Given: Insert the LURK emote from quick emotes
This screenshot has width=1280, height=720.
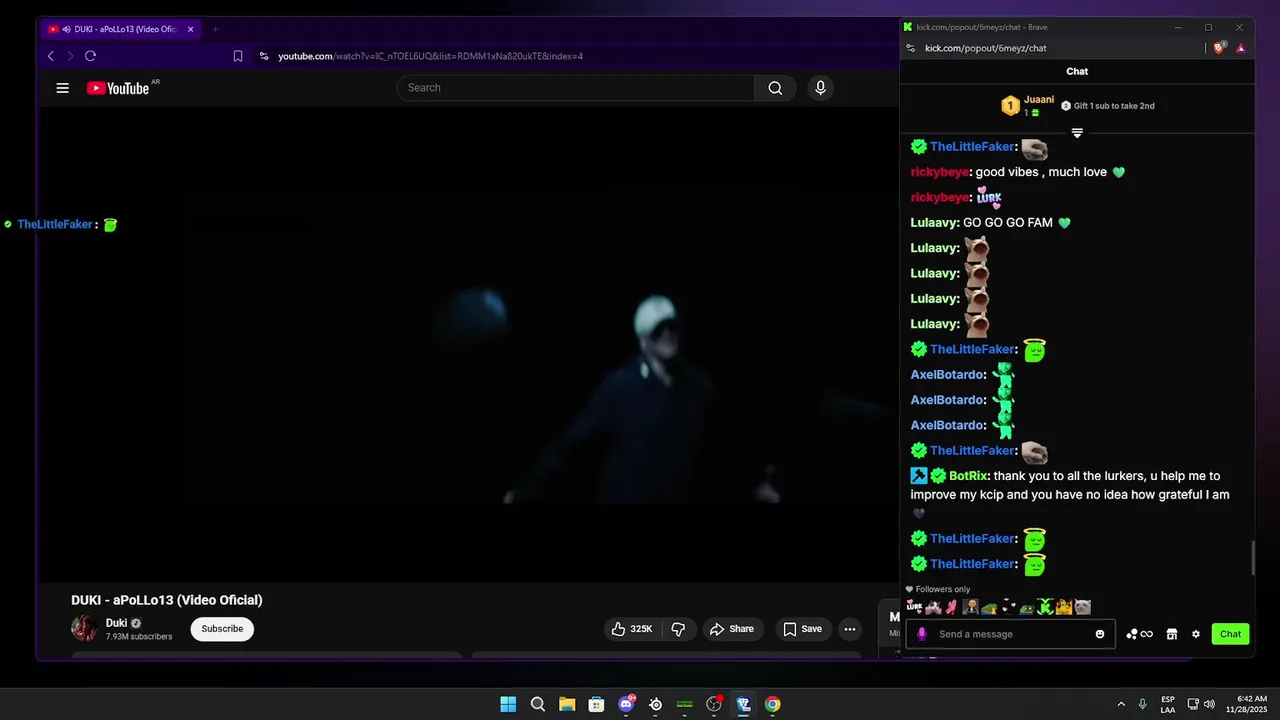Looking at the screenshot, I should [914, 607].
